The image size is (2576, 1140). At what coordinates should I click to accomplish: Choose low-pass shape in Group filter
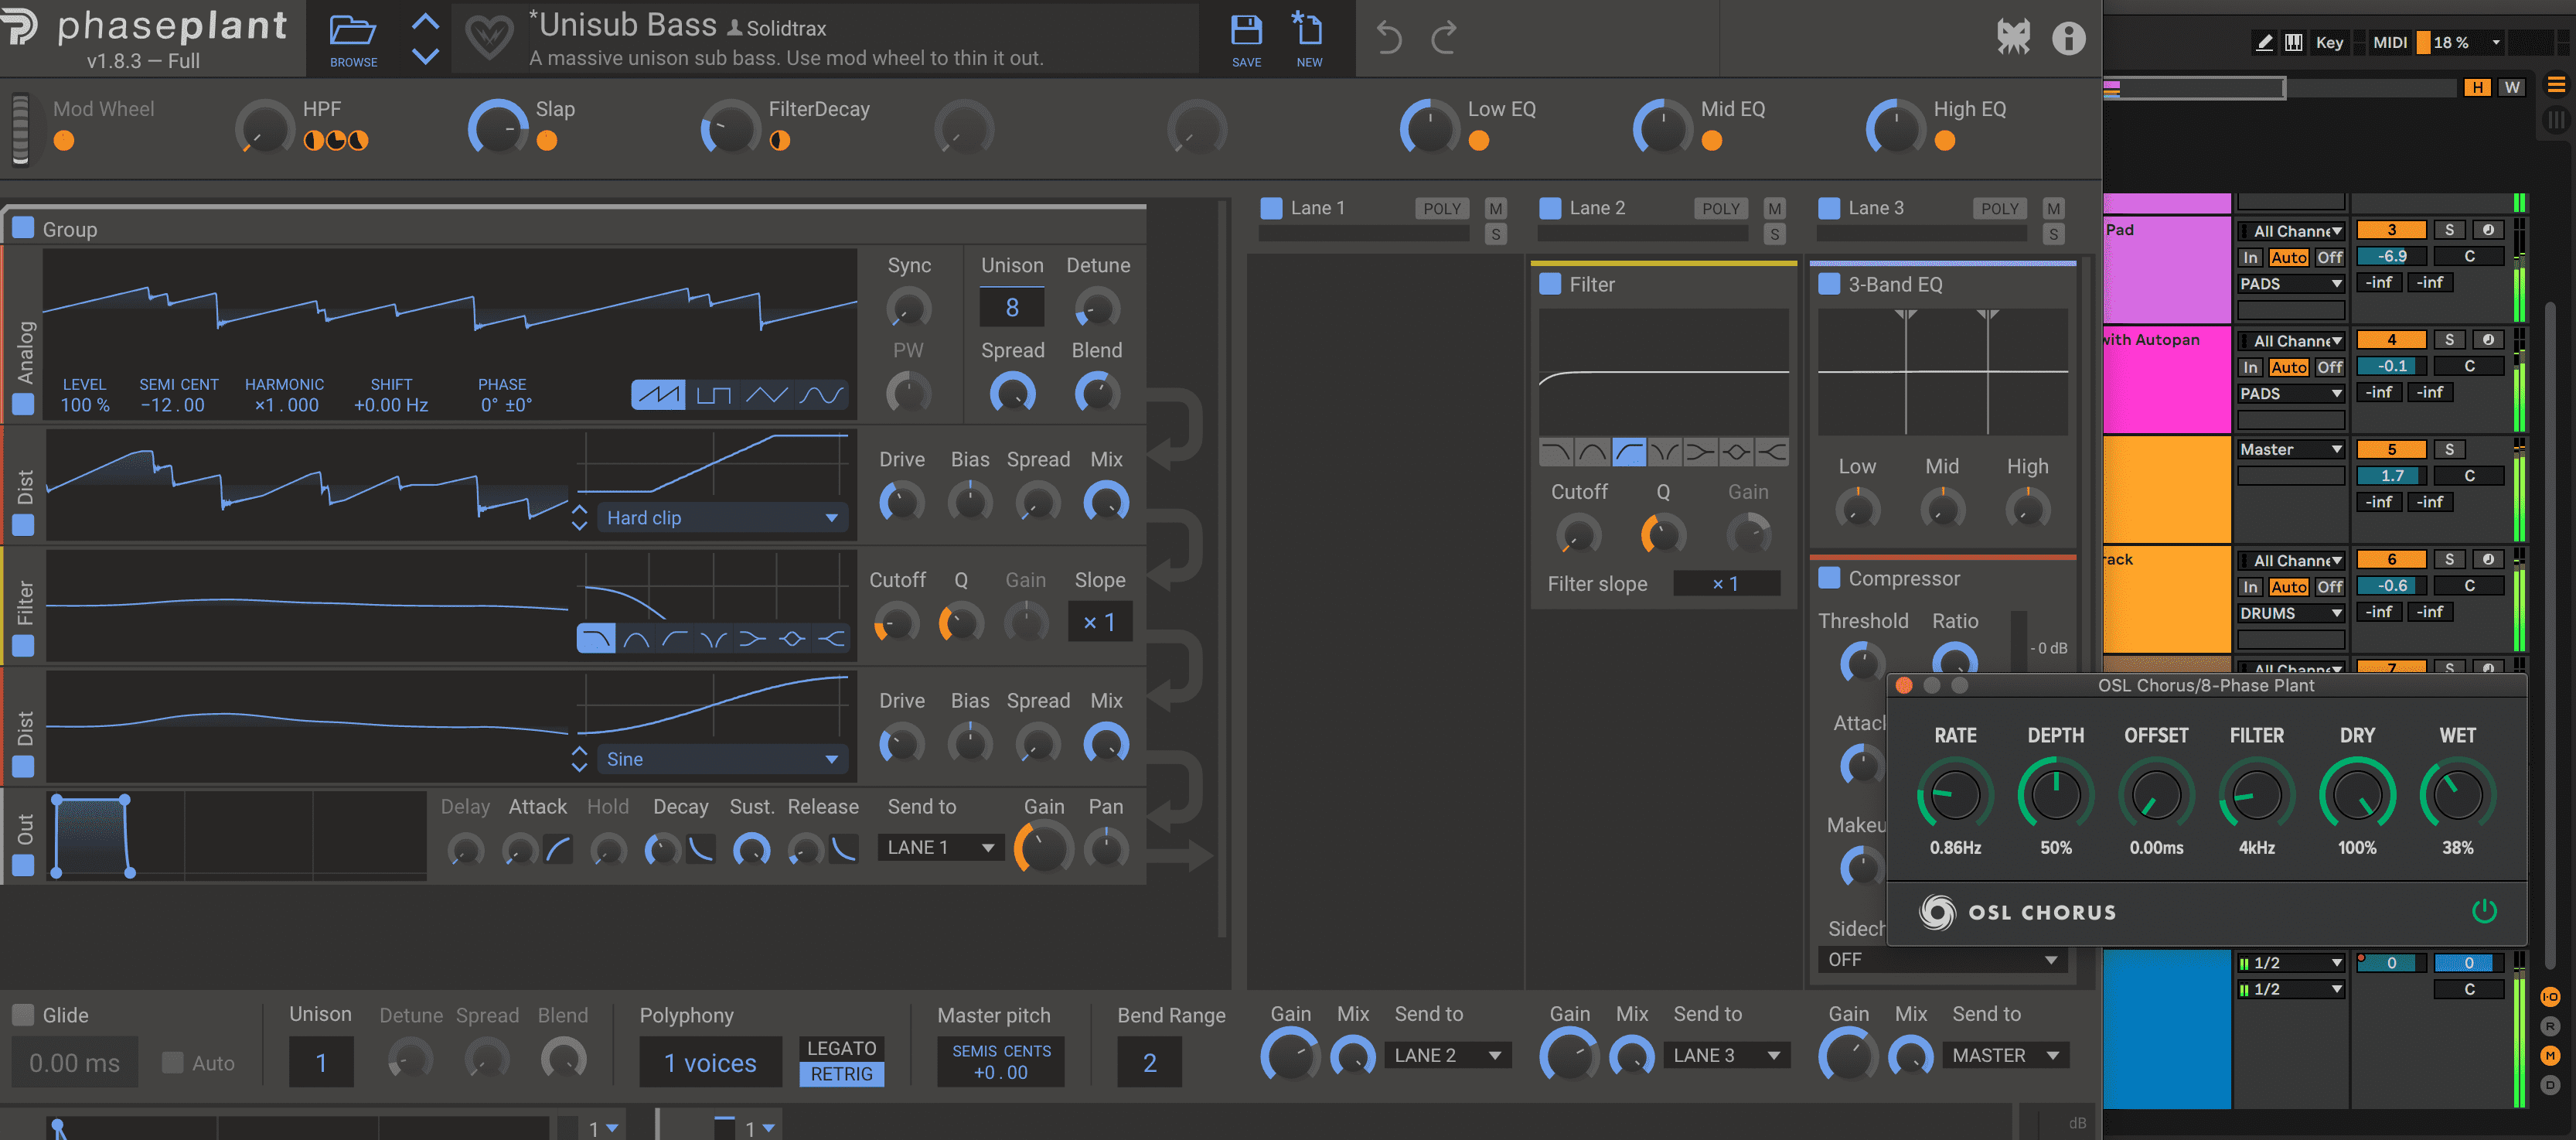click(x=596, y=638)
